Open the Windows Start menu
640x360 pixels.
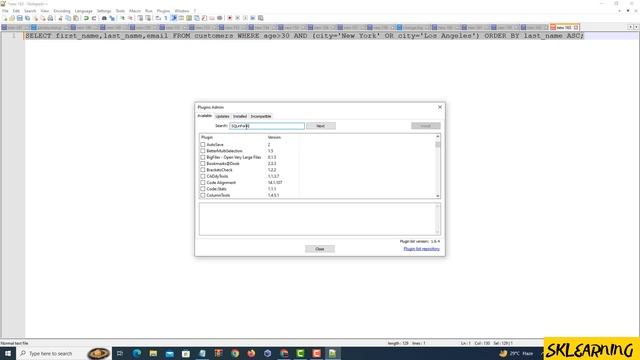(x=8, y=353)
